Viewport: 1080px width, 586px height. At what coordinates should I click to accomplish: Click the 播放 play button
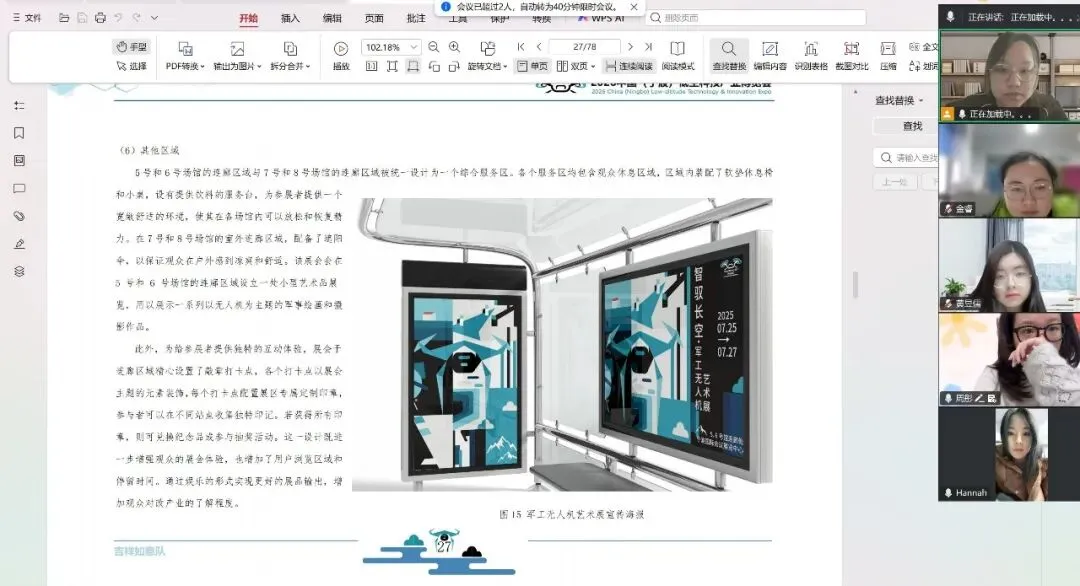(341, 56)
